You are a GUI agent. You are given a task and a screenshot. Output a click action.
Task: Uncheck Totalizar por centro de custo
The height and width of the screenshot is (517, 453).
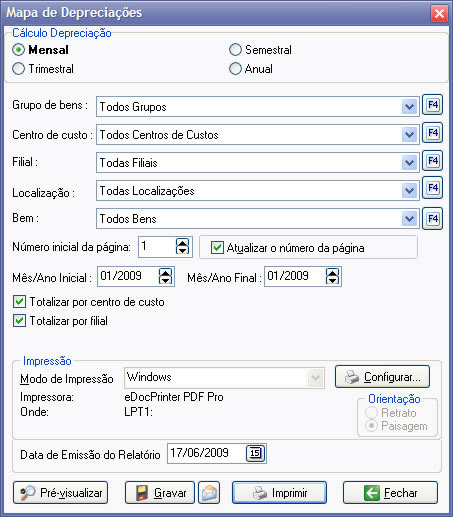[x=19, y=302]
